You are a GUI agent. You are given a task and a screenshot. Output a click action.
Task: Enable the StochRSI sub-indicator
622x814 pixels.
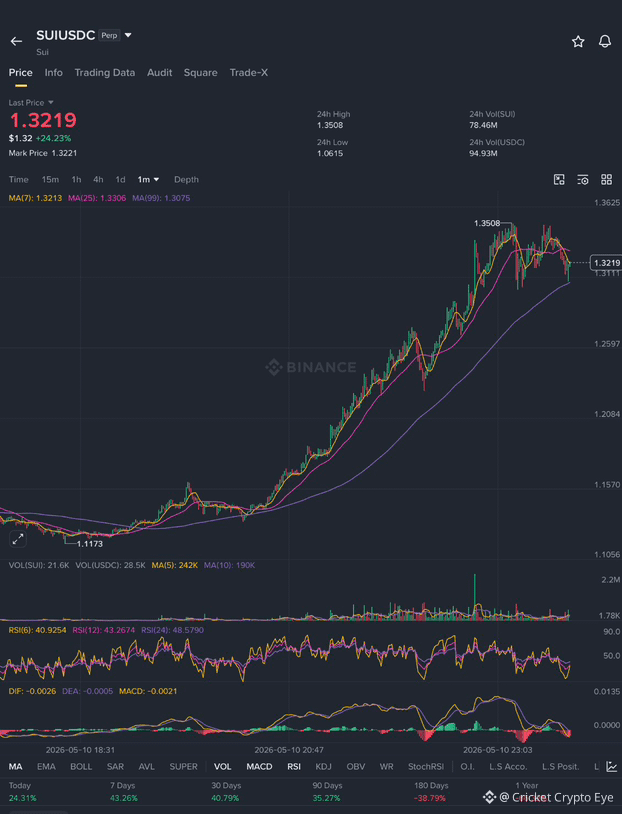426,767
